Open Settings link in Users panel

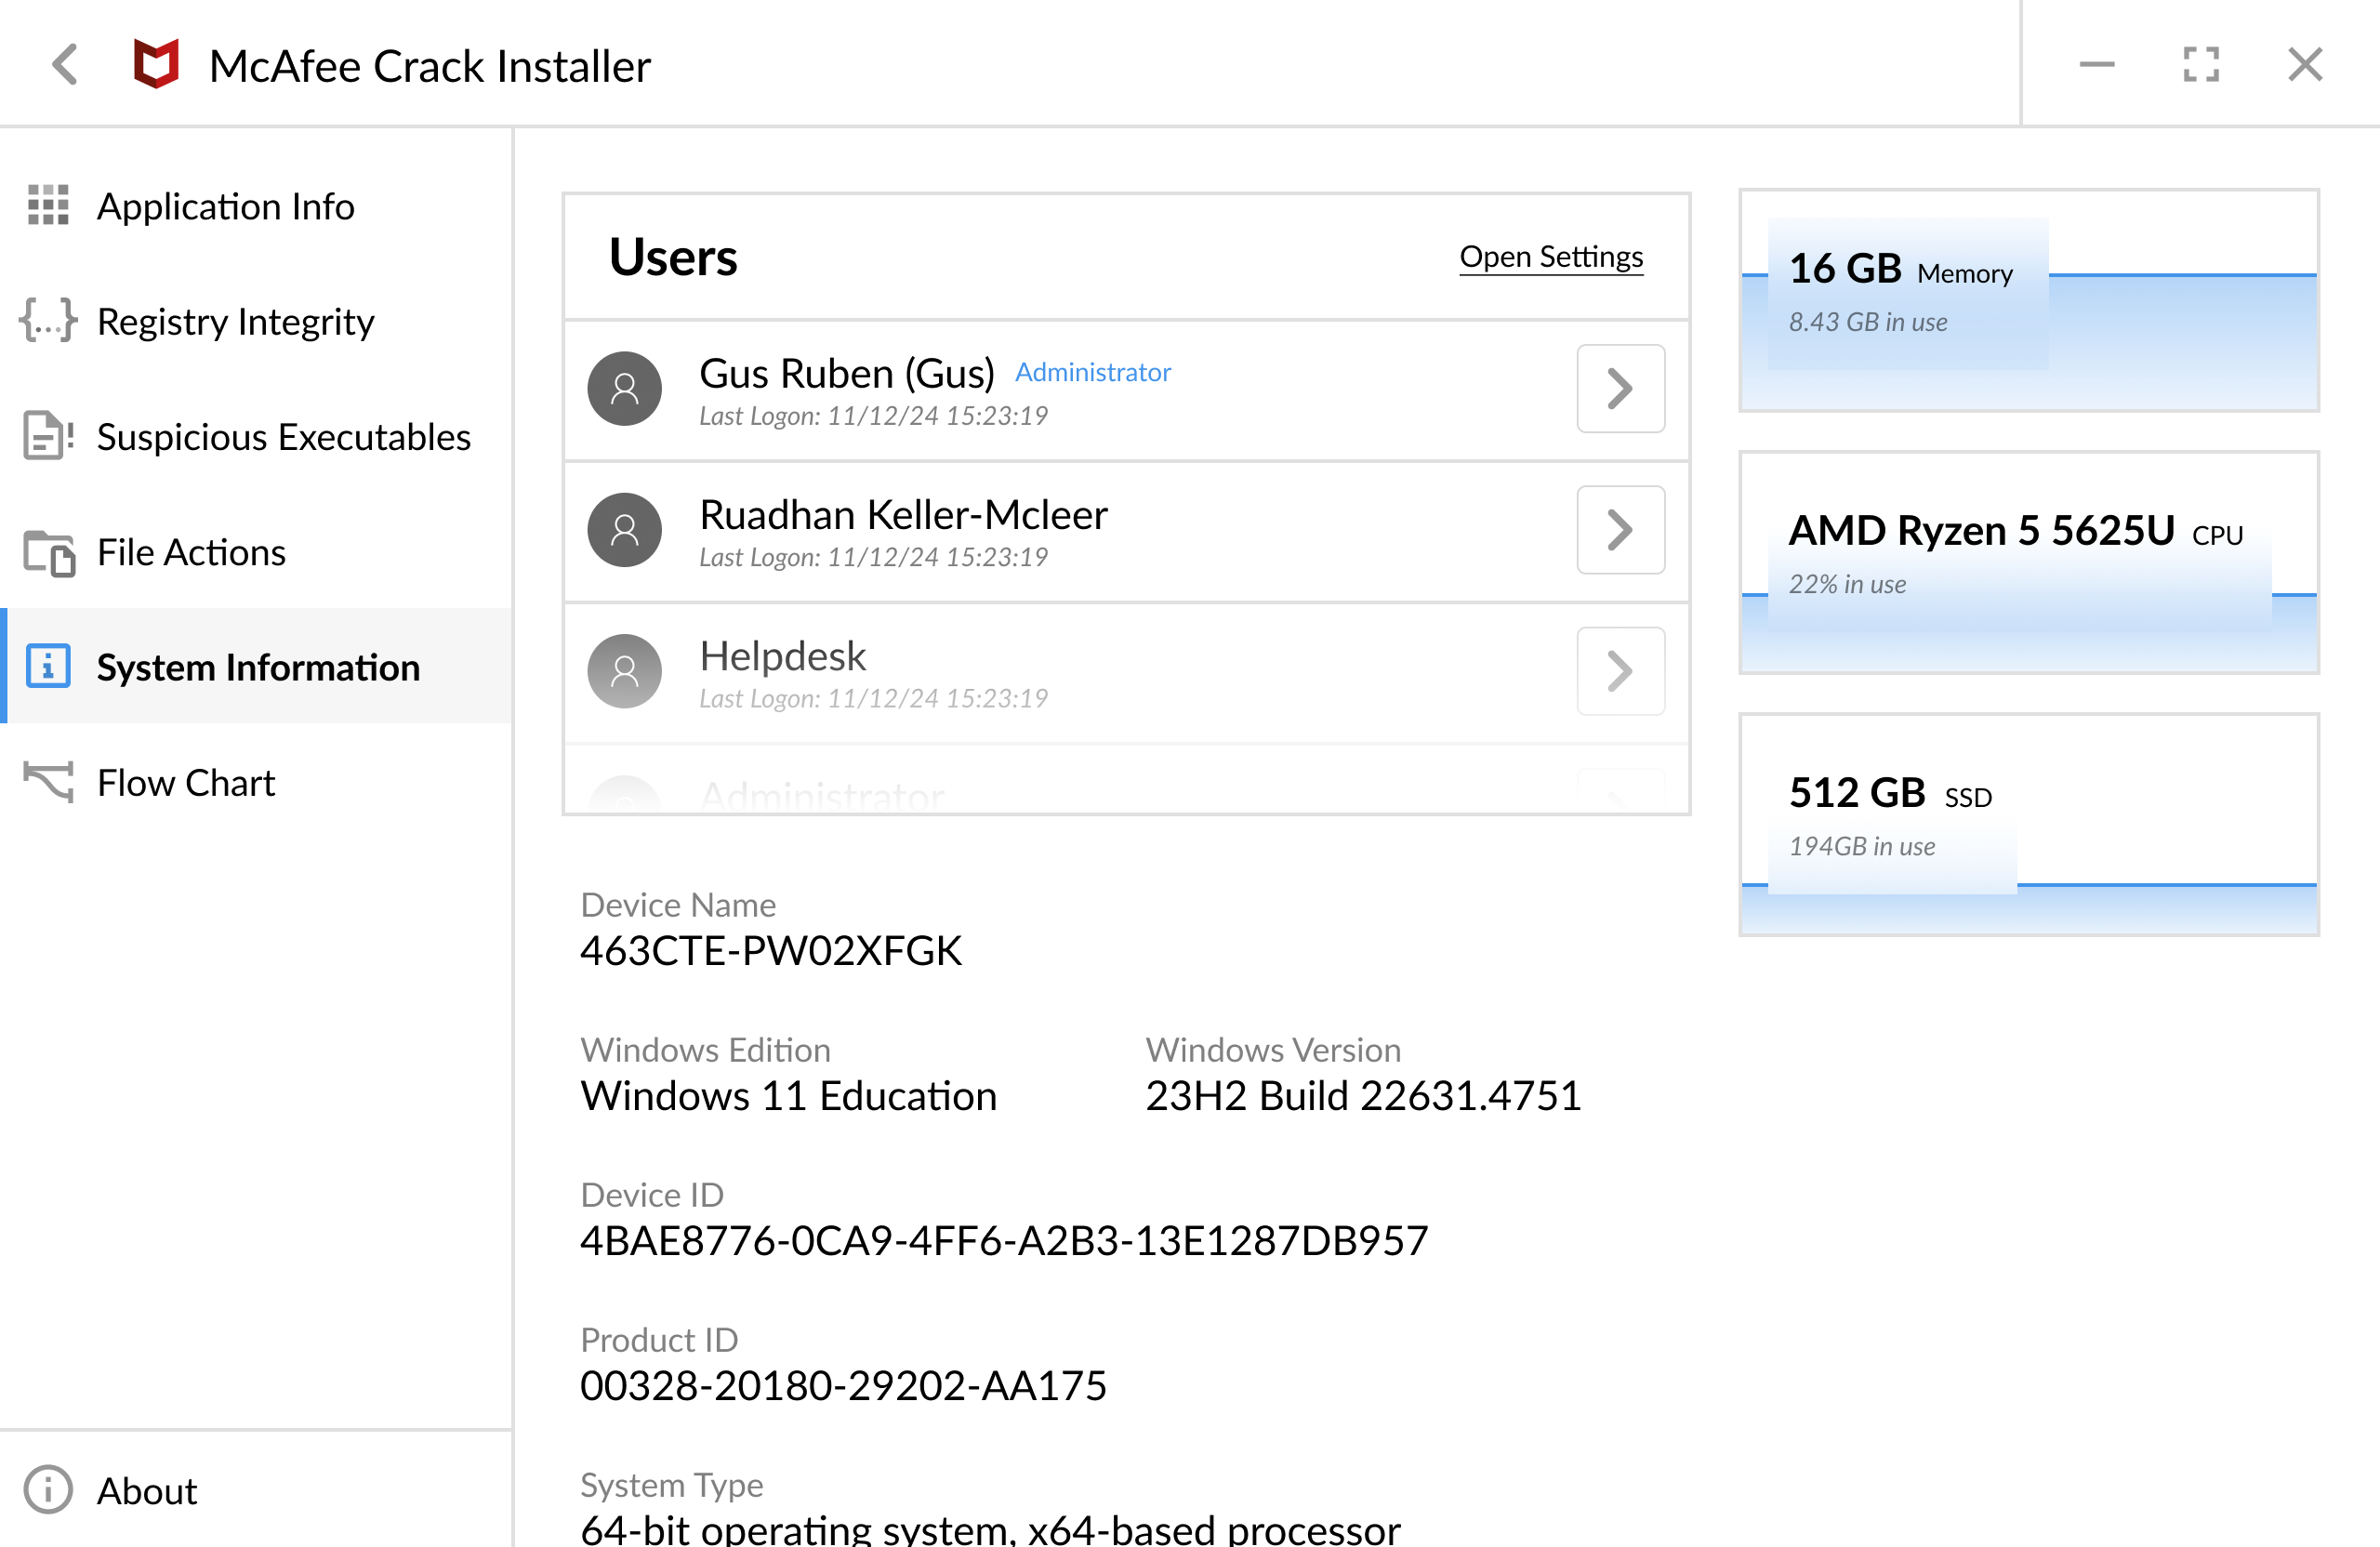tap(1550, 257)
